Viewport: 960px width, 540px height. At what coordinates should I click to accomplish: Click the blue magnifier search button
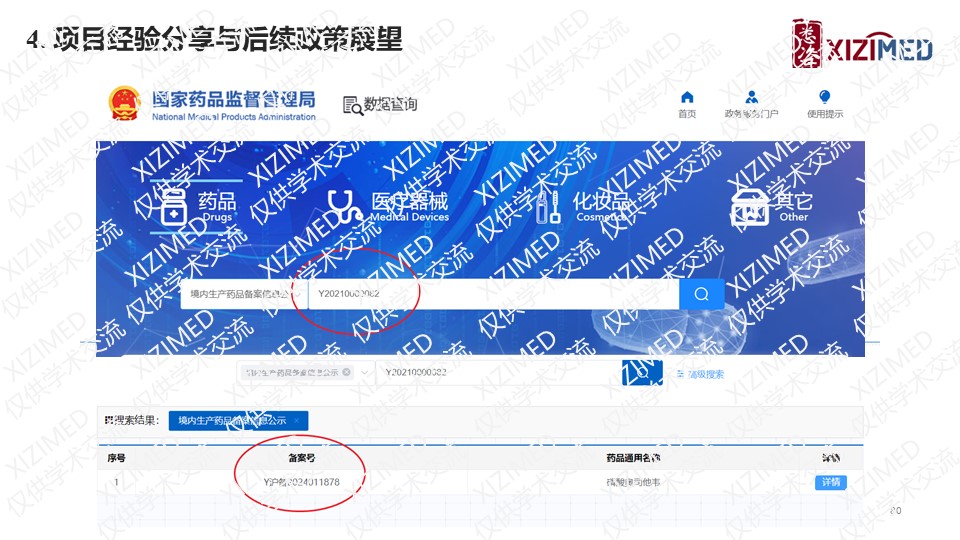click(x=701, y=294)
